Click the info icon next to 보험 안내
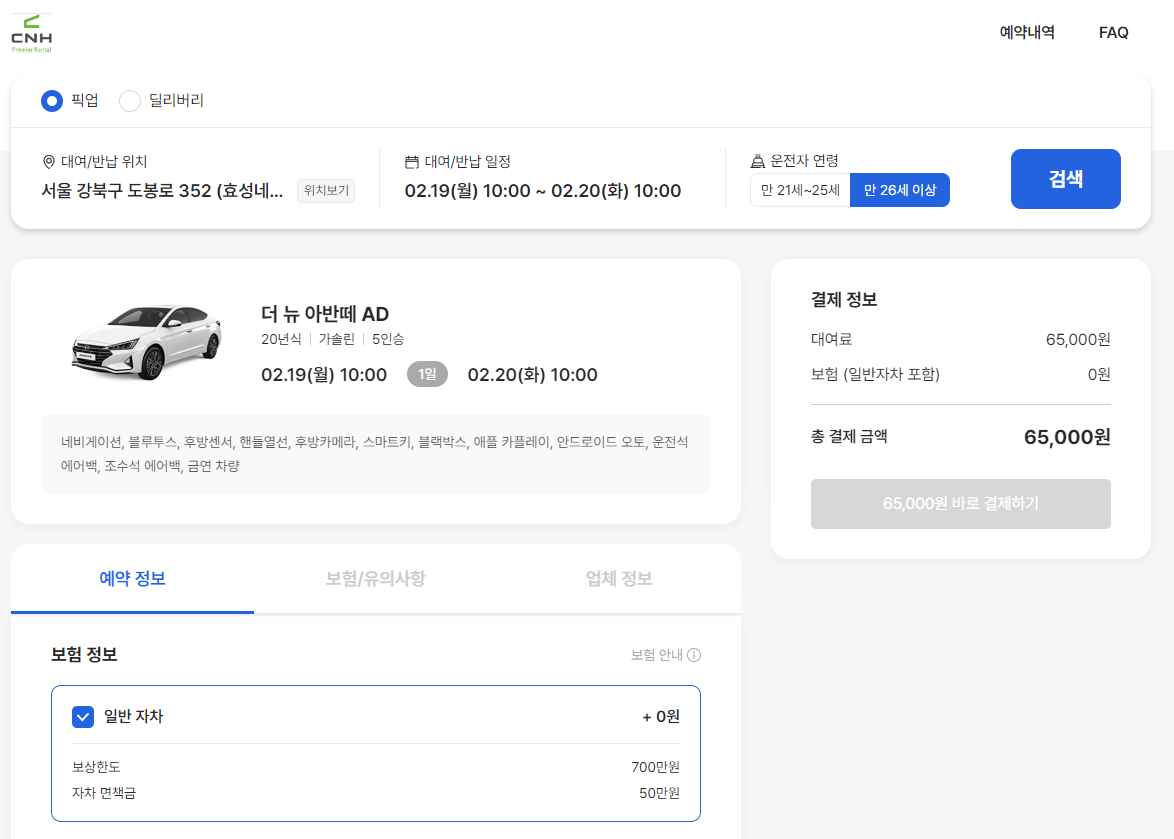Image resolution: width=1174 pixels, height=839 pixels. point(694,655)
